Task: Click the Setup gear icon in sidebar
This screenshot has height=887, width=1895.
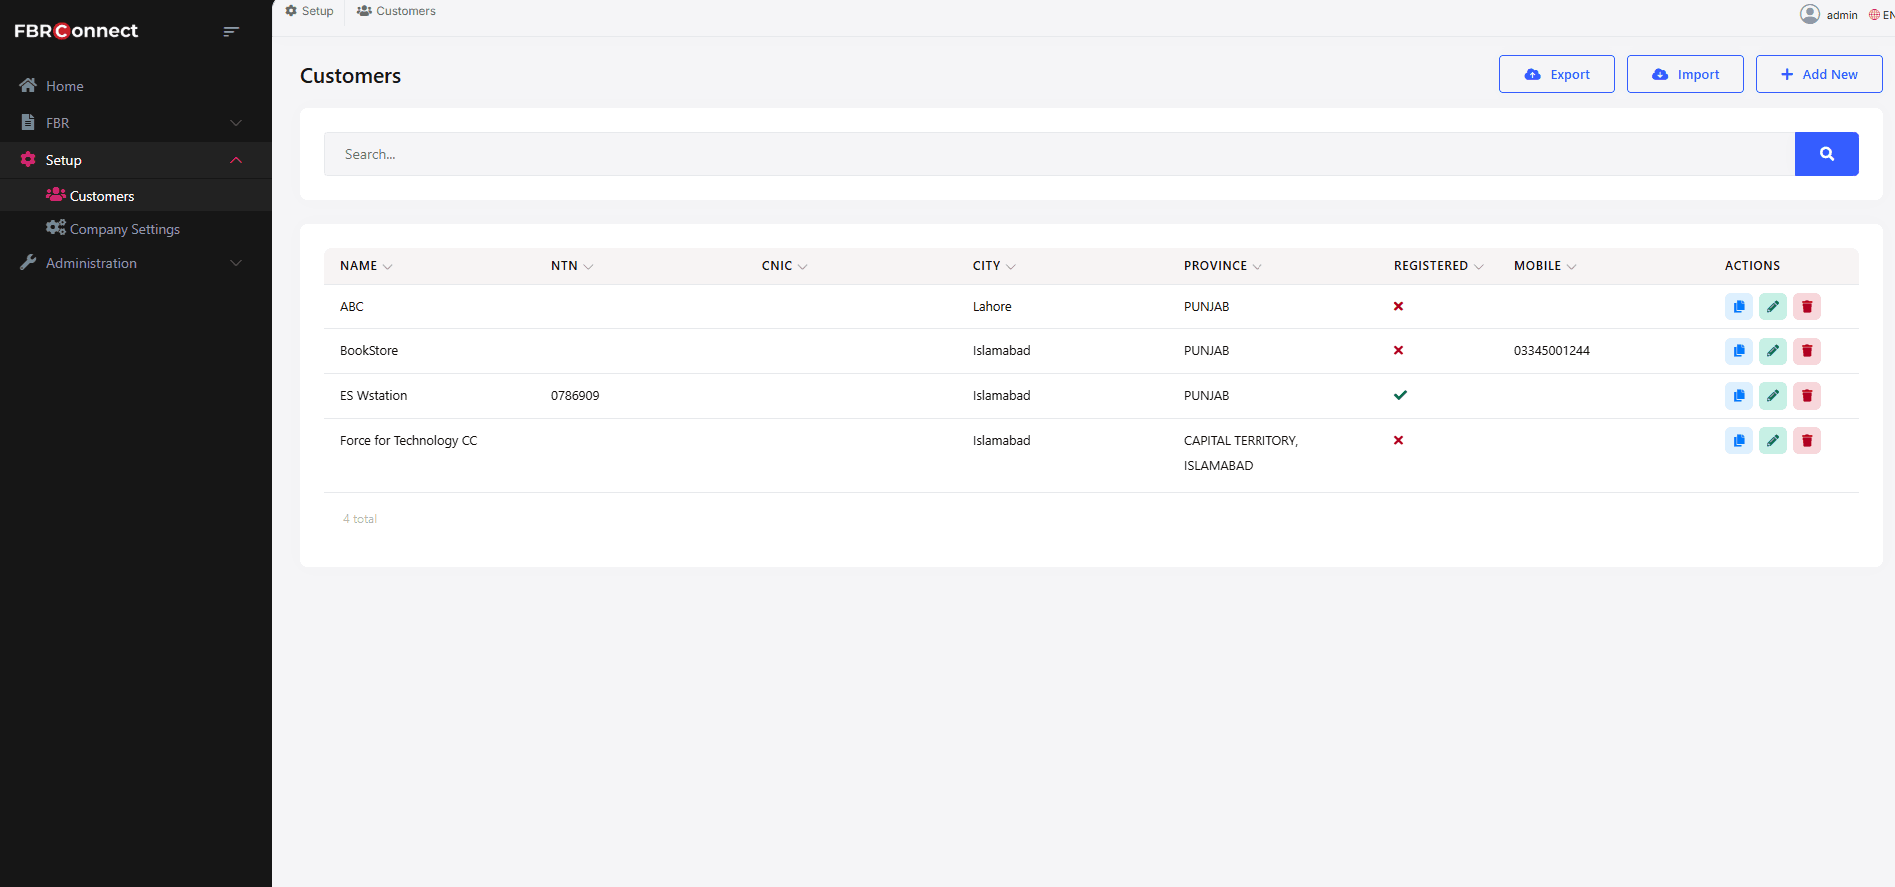Action: 28,159
